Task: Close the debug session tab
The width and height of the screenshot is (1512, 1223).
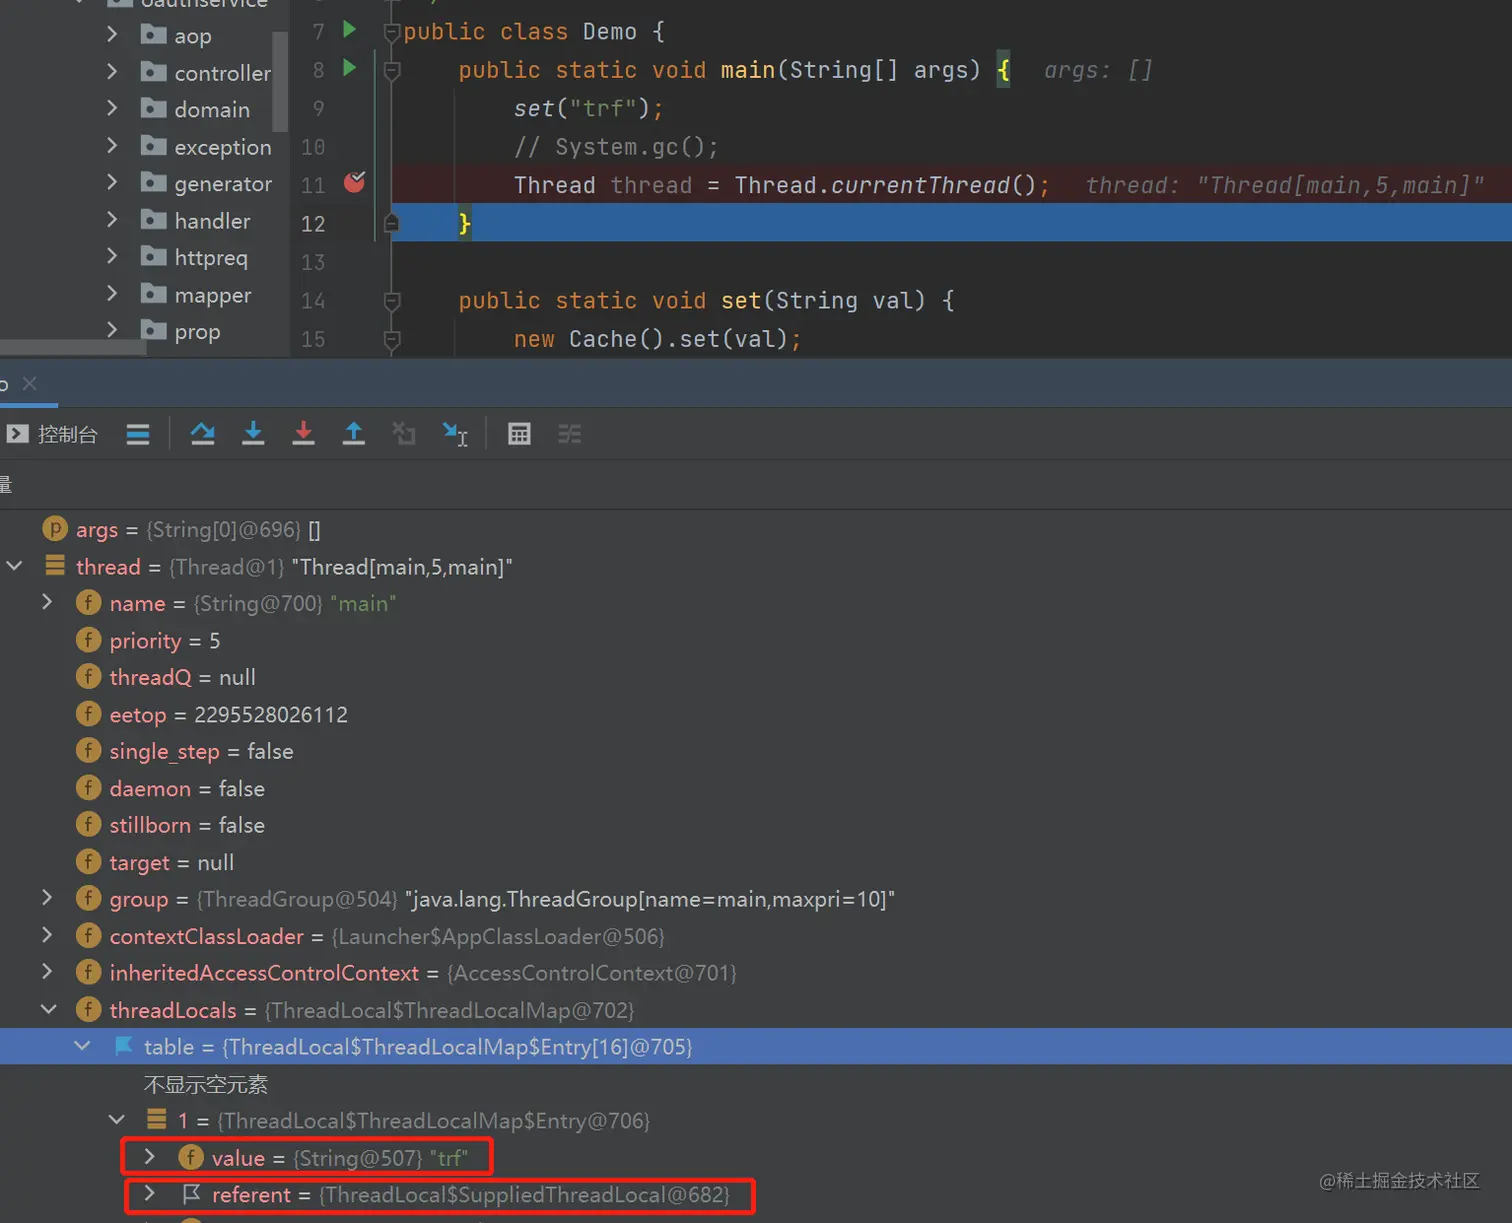Action: [x=30, y=383]
